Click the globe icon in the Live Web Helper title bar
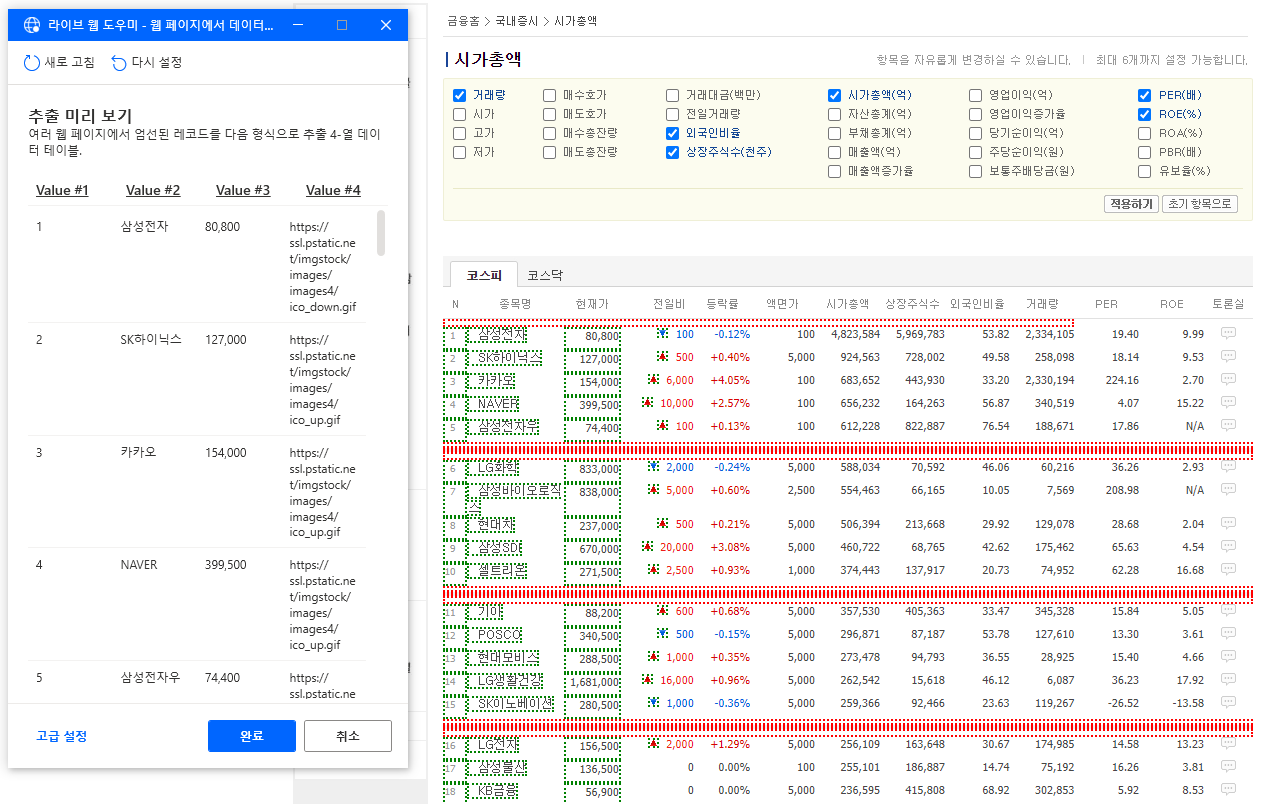The image size is (1272, 804). tap(31, 25)
